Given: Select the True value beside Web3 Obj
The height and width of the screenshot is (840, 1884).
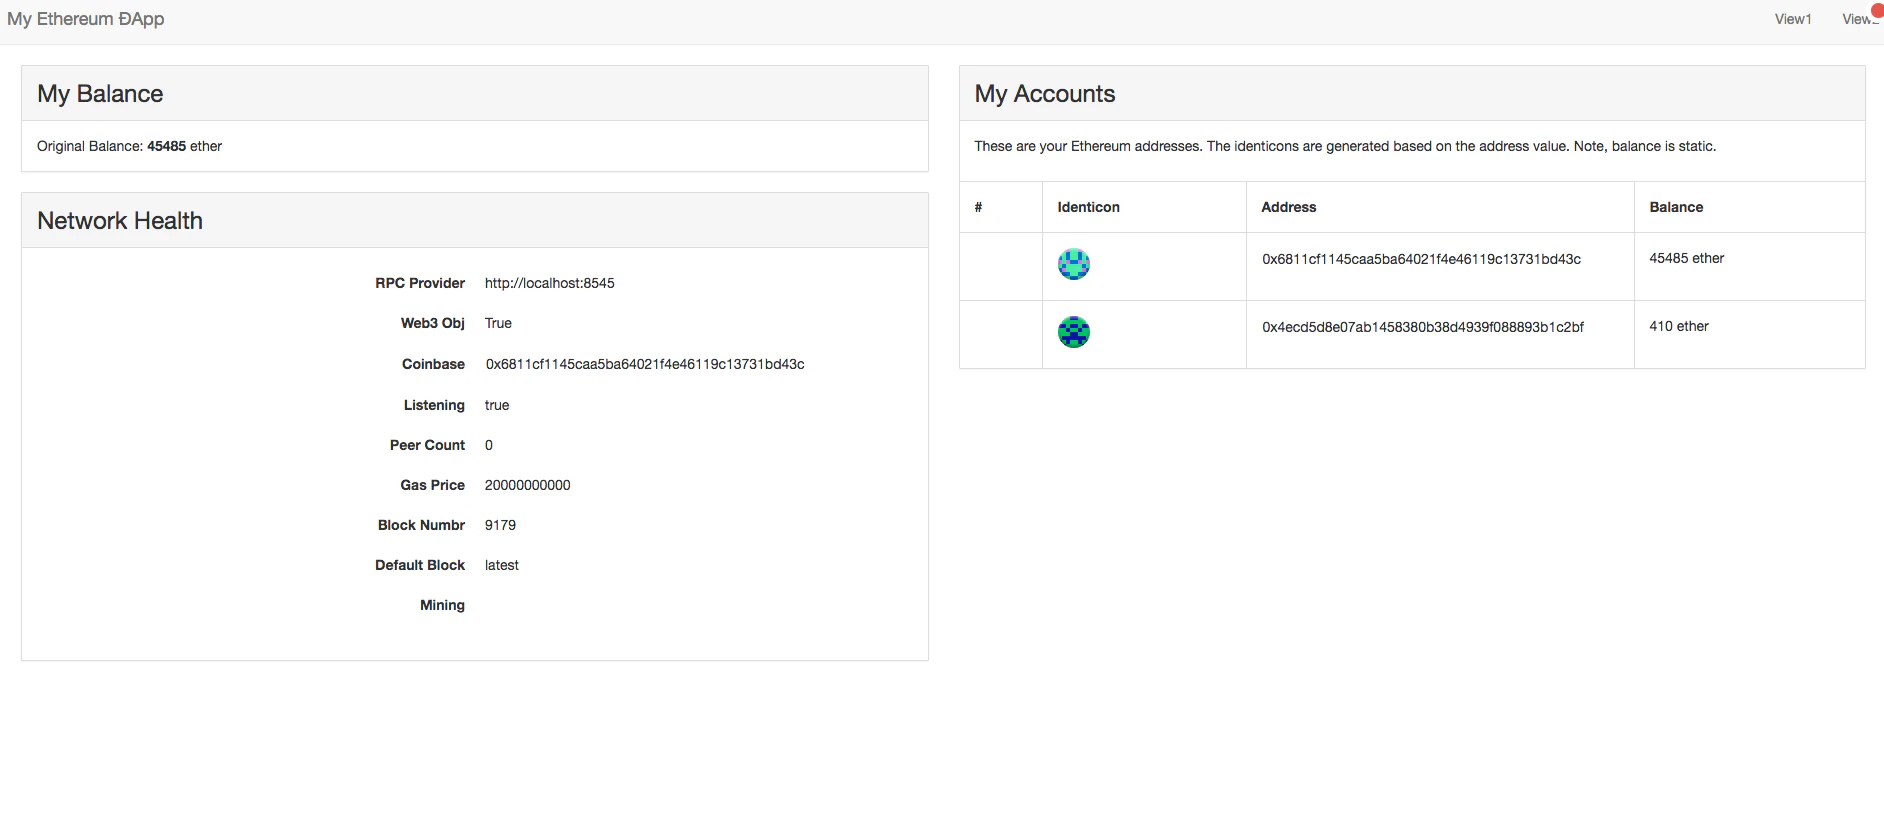Looking at the screenshot, I should (498, 323).
